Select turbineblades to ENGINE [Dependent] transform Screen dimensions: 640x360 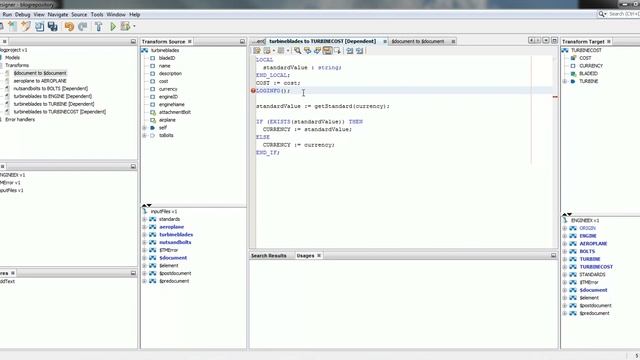coord(53,96)
